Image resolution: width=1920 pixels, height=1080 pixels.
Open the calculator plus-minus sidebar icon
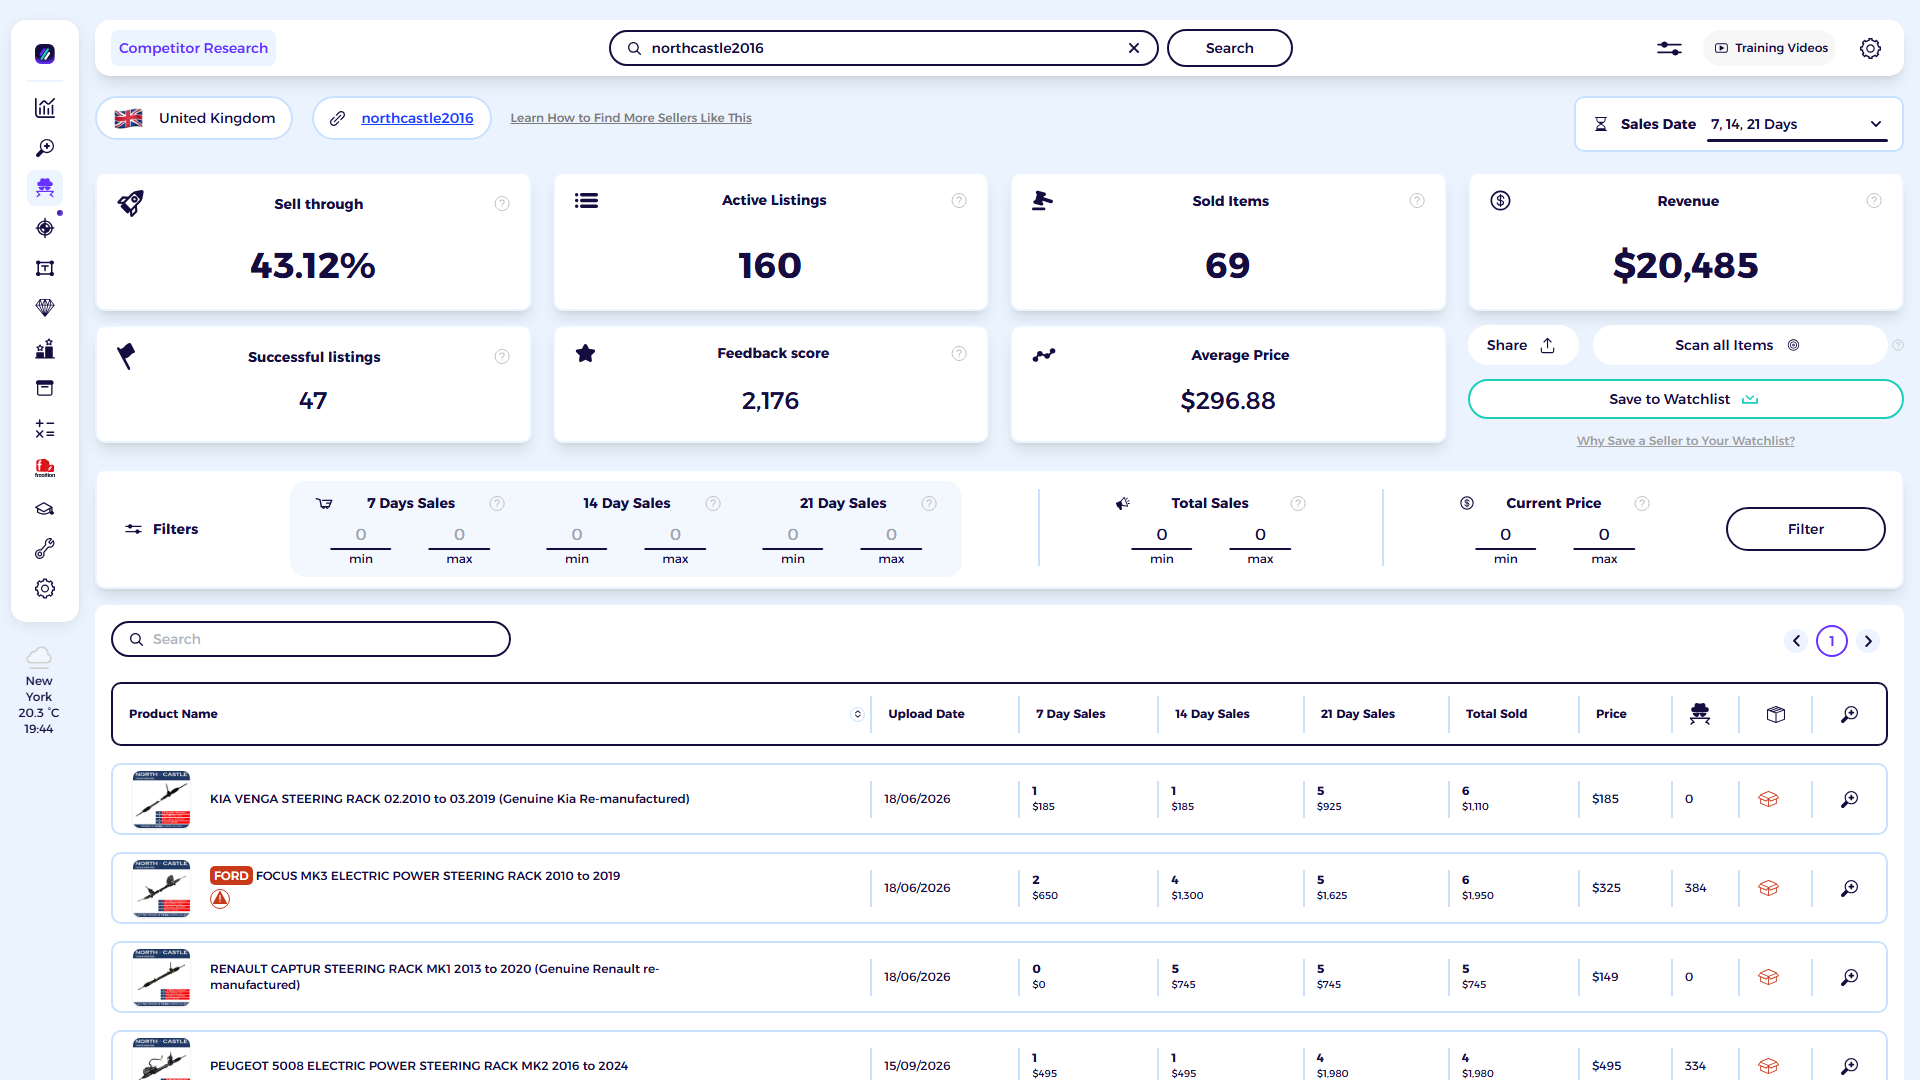click(x=45, y=429)
